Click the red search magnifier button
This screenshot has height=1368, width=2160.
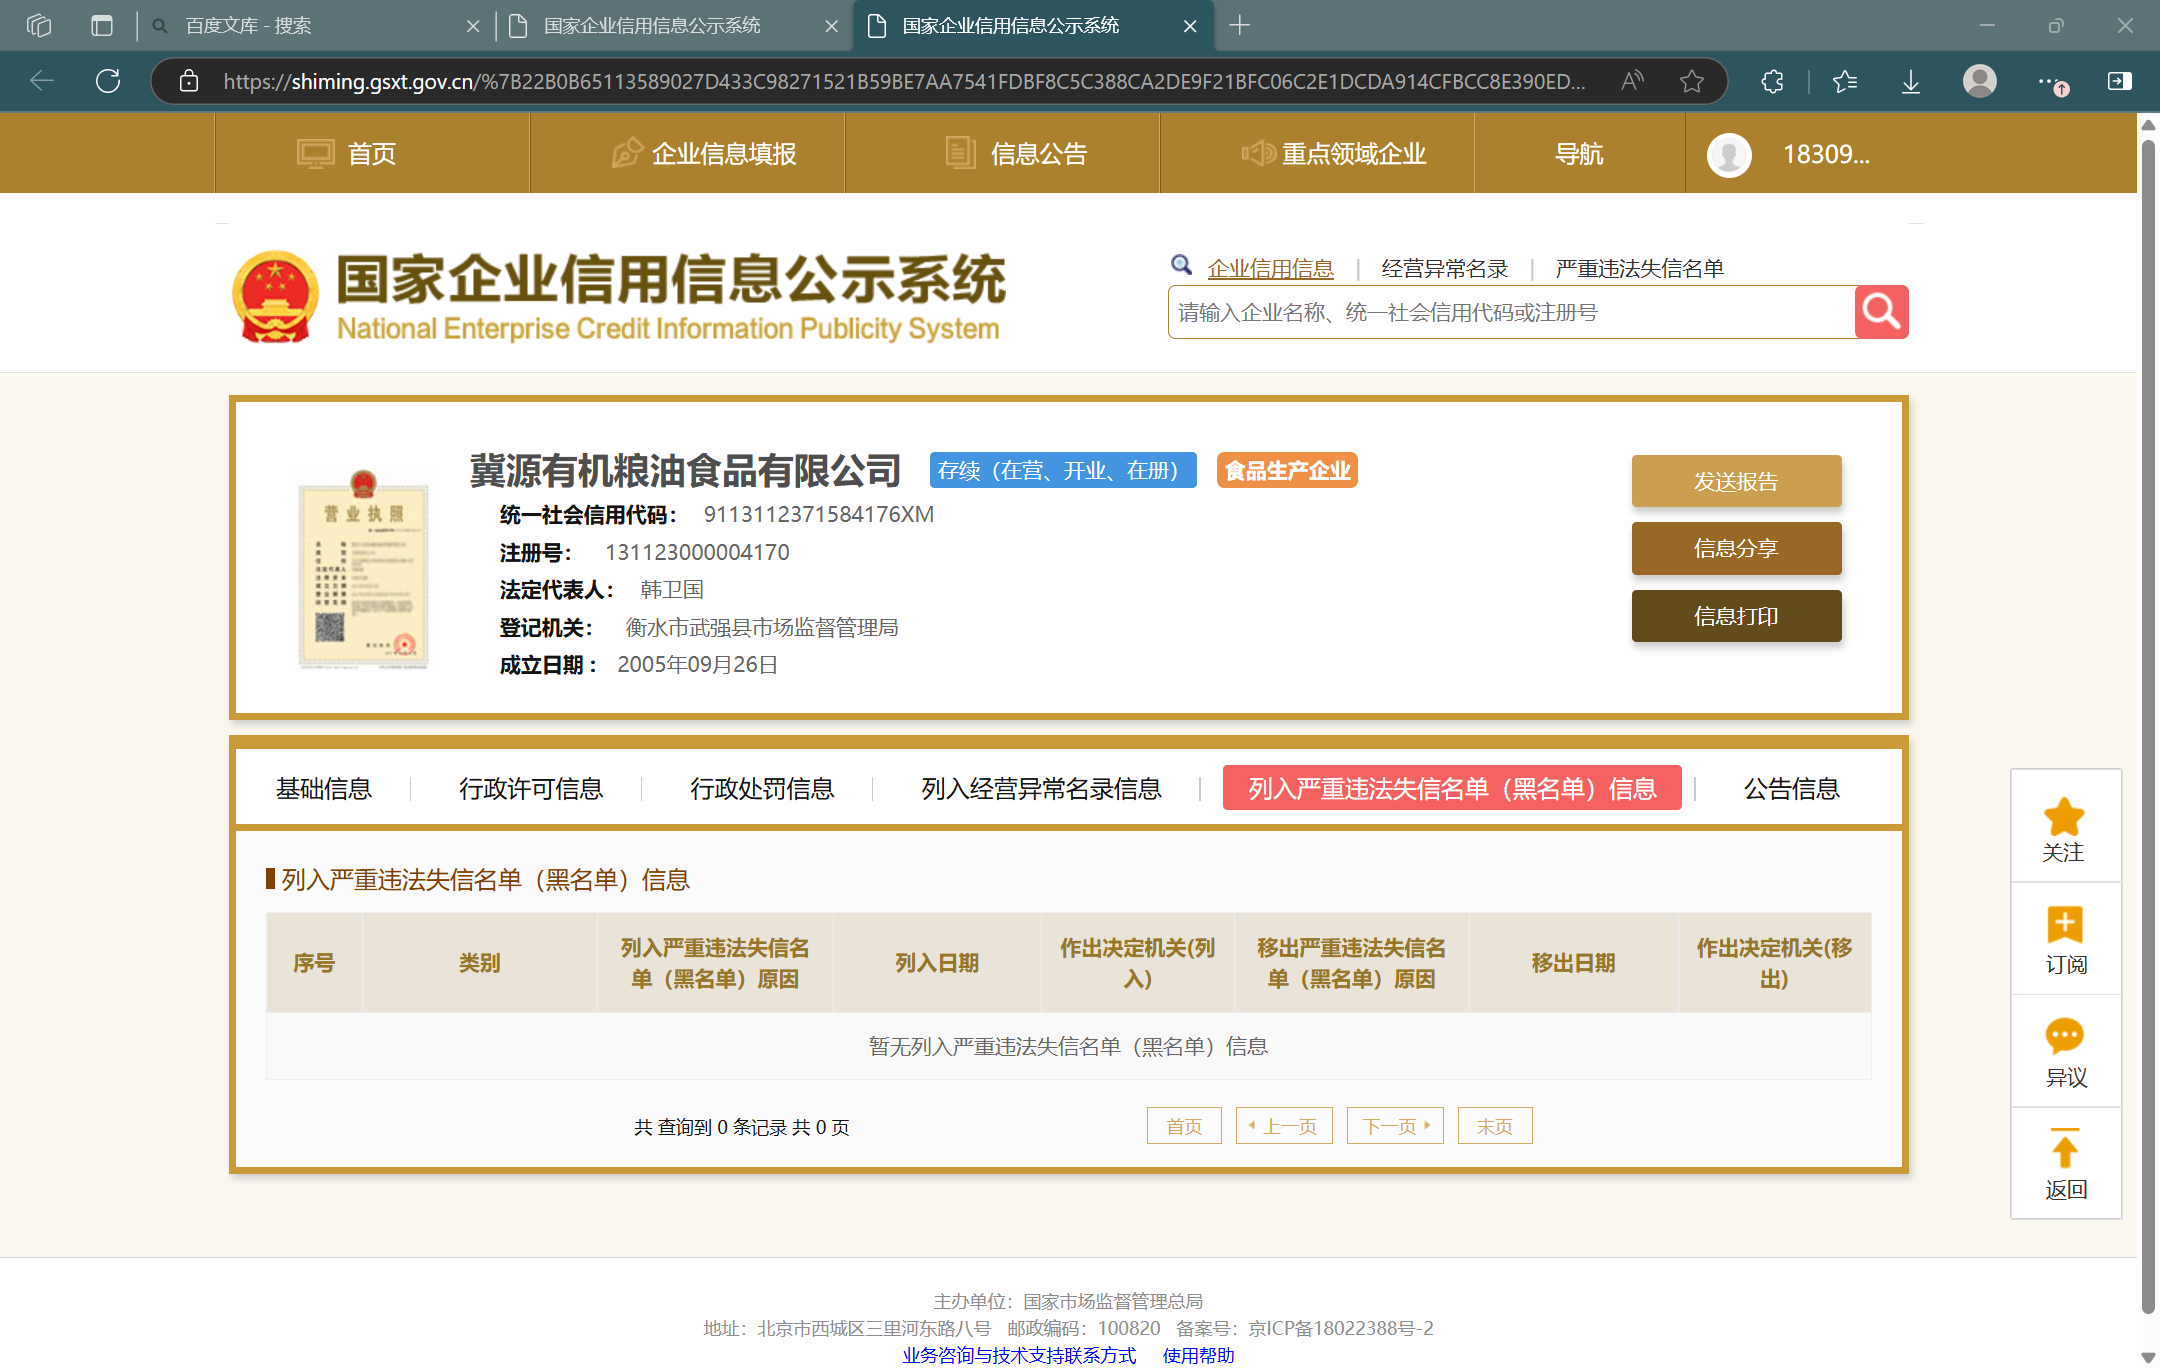1881,312
